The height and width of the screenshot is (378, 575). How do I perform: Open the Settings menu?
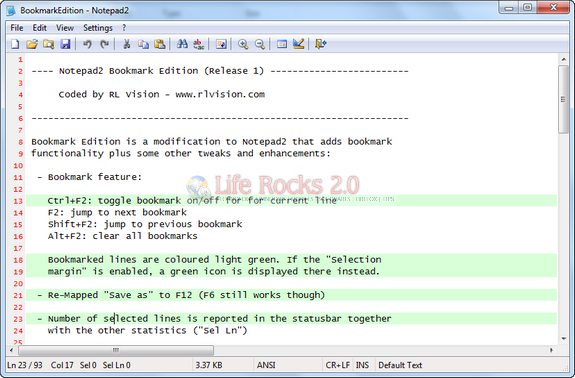[98, 28]
